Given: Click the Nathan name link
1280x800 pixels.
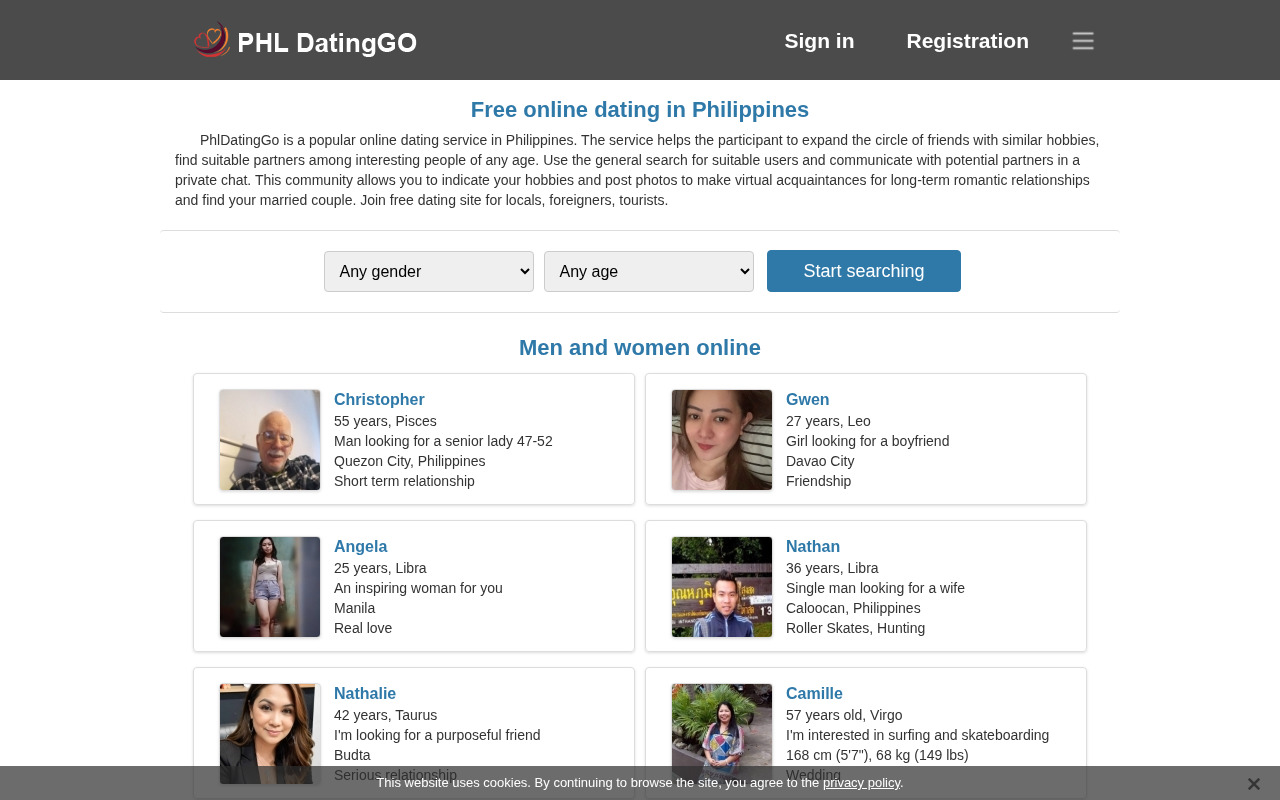Looking at the screenshot, I should point(813,547).
